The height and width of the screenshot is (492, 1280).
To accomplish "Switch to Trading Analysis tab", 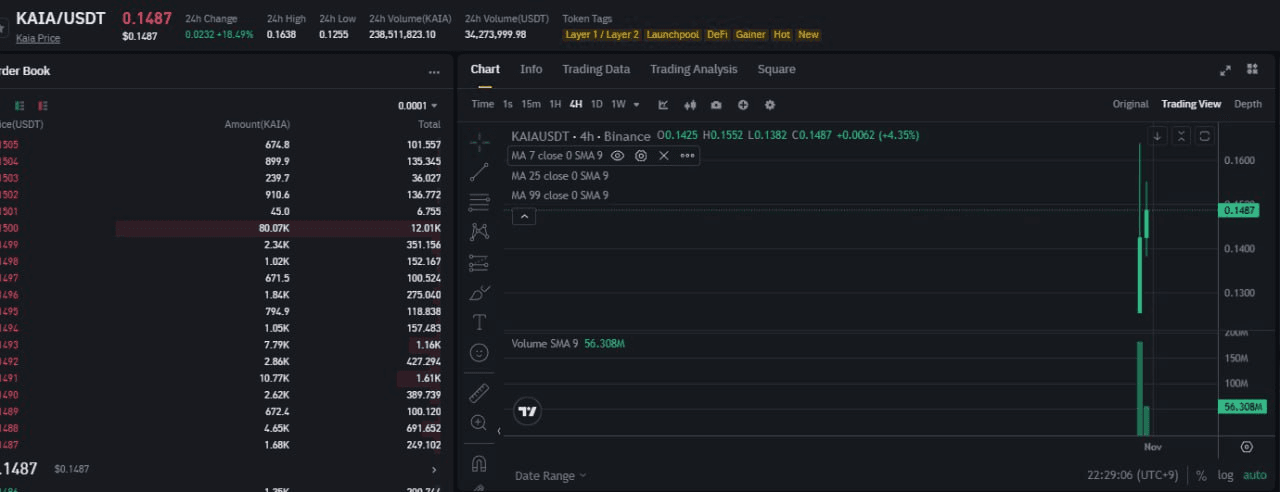I will pyautogui.click(x=693, y=69).
